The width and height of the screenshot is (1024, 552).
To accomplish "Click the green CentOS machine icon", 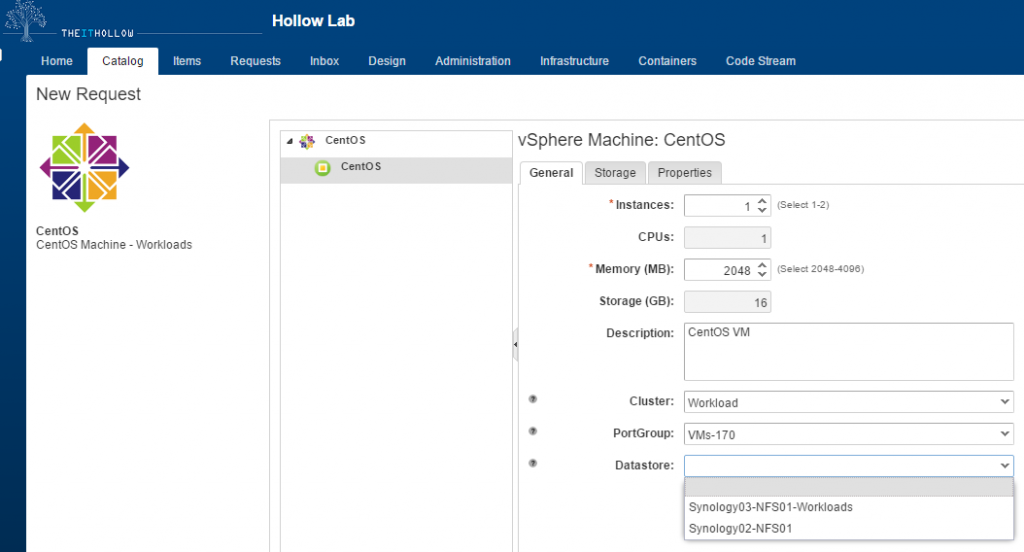I will 322,167.
